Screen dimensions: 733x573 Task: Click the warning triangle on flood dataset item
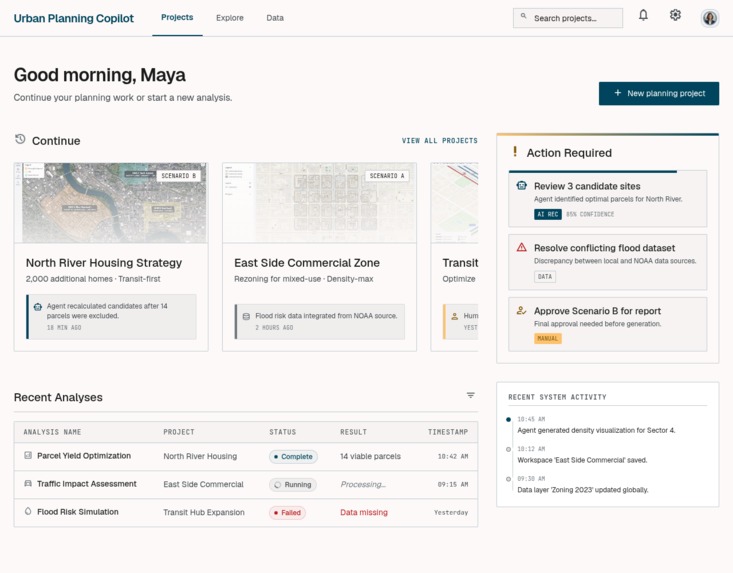(521, 247)
